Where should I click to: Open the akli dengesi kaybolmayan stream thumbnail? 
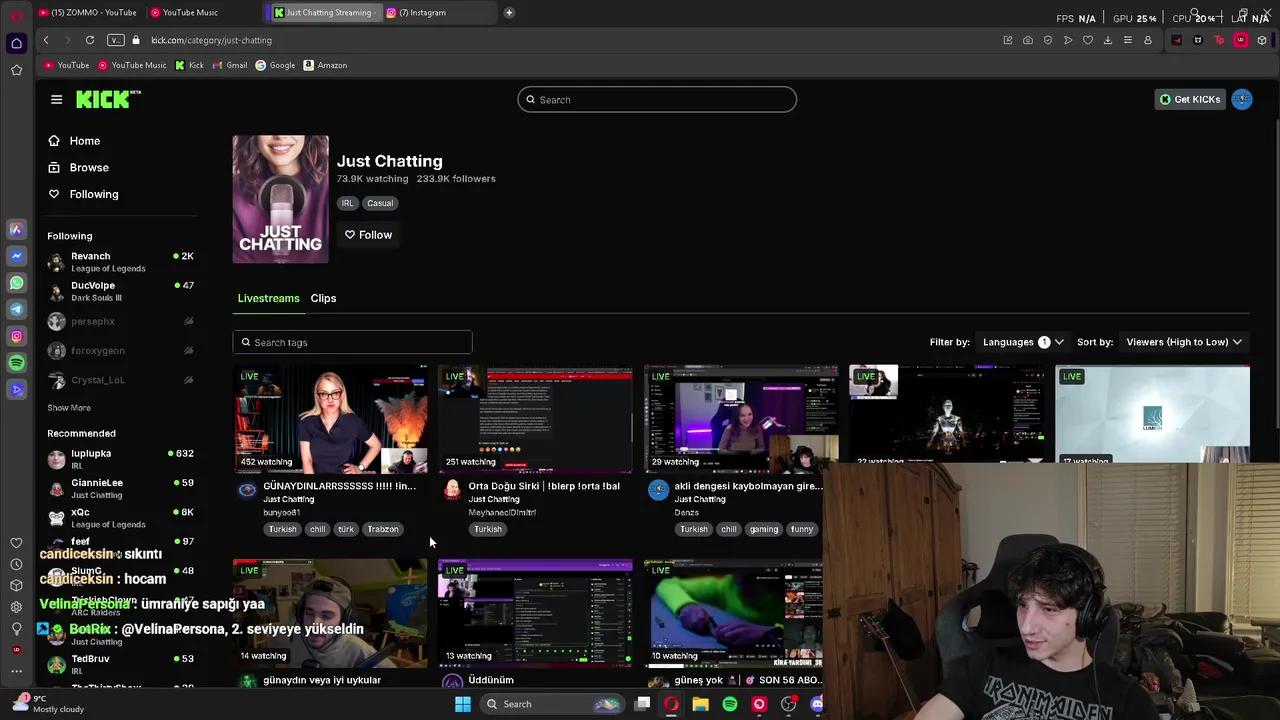point(741,419)
